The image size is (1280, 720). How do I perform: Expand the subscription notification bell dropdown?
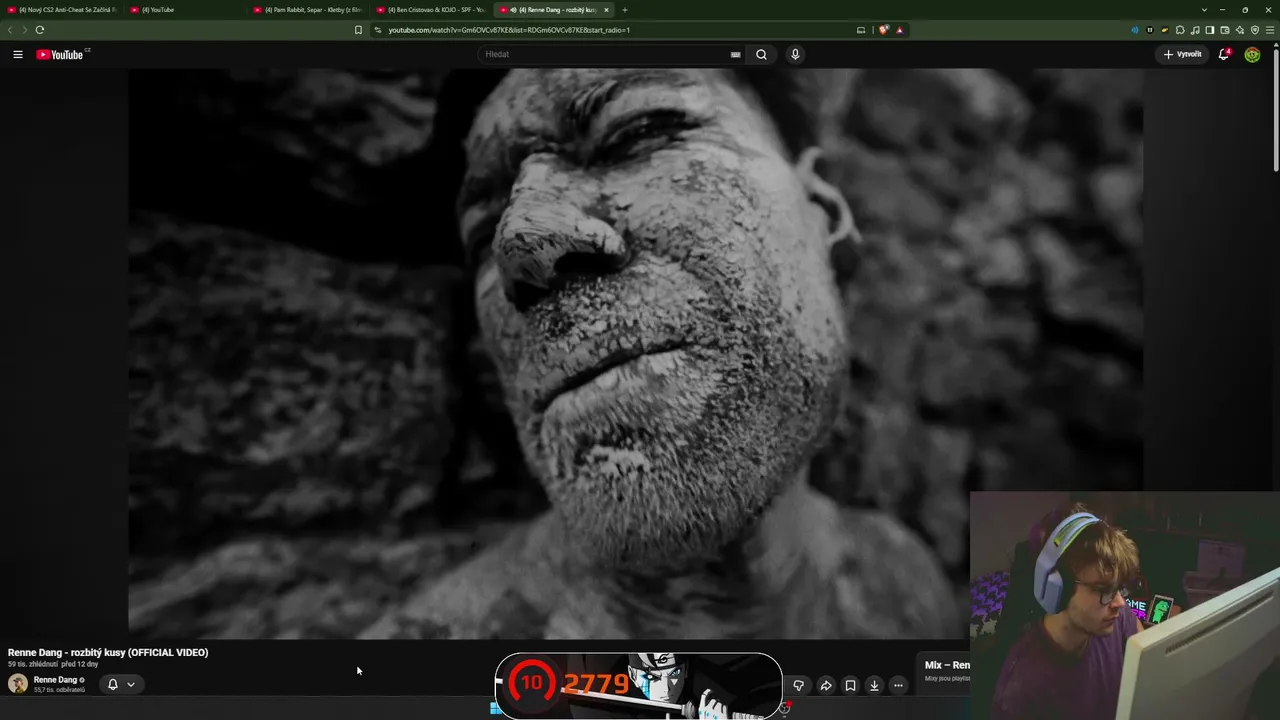coord(121,684)
